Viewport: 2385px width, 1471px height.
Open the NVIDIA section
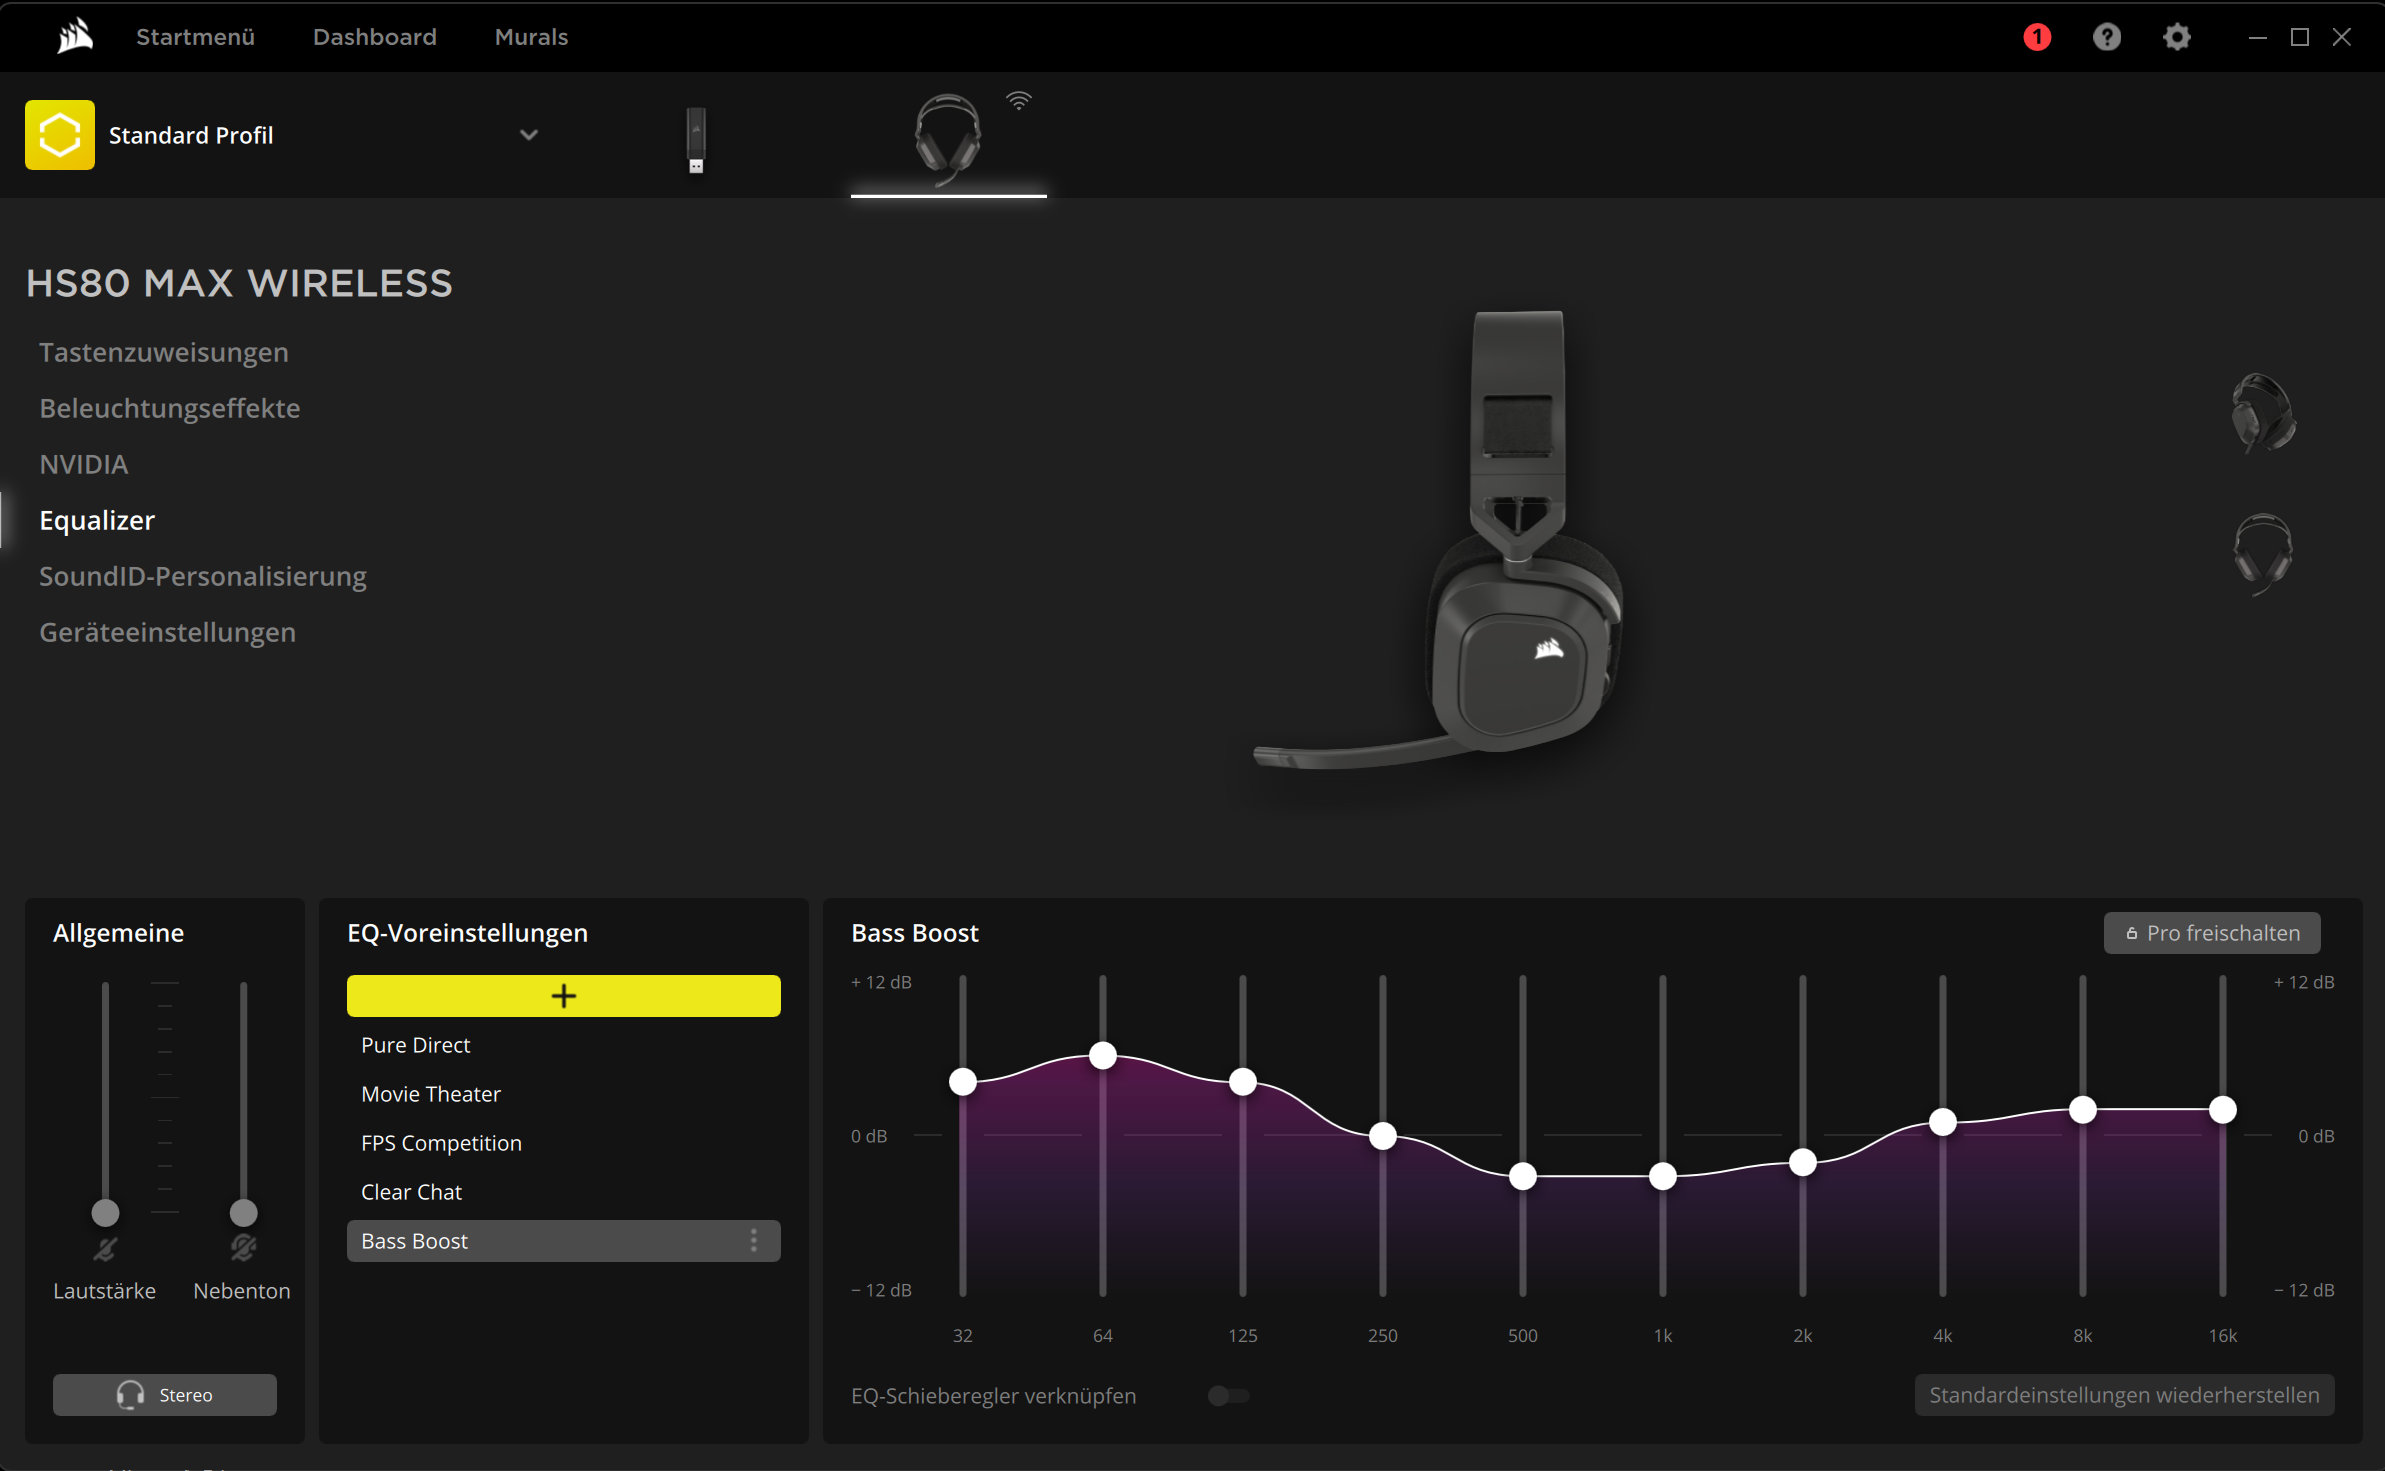click(x=84, y=464)
